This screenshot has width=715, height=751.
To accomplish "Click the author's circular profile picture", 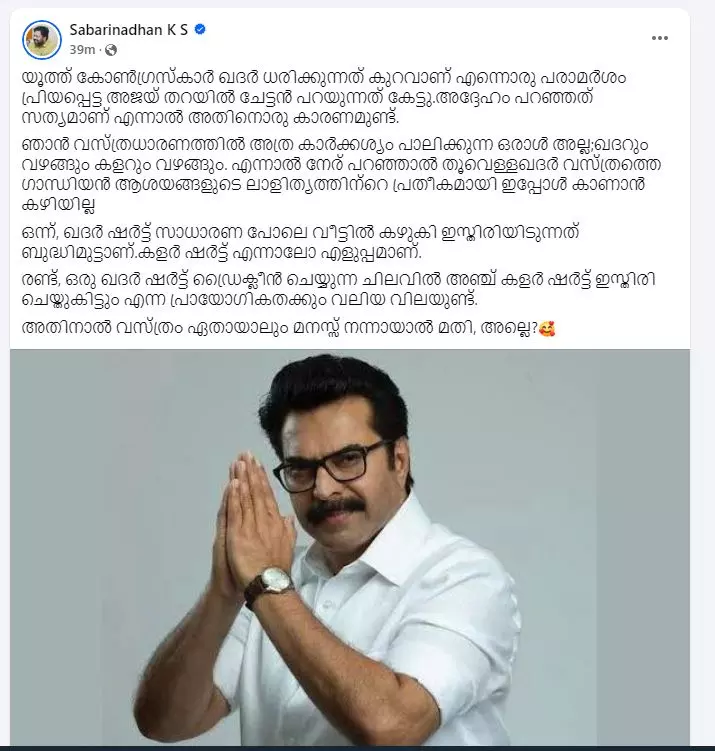I will coord(42,40).
